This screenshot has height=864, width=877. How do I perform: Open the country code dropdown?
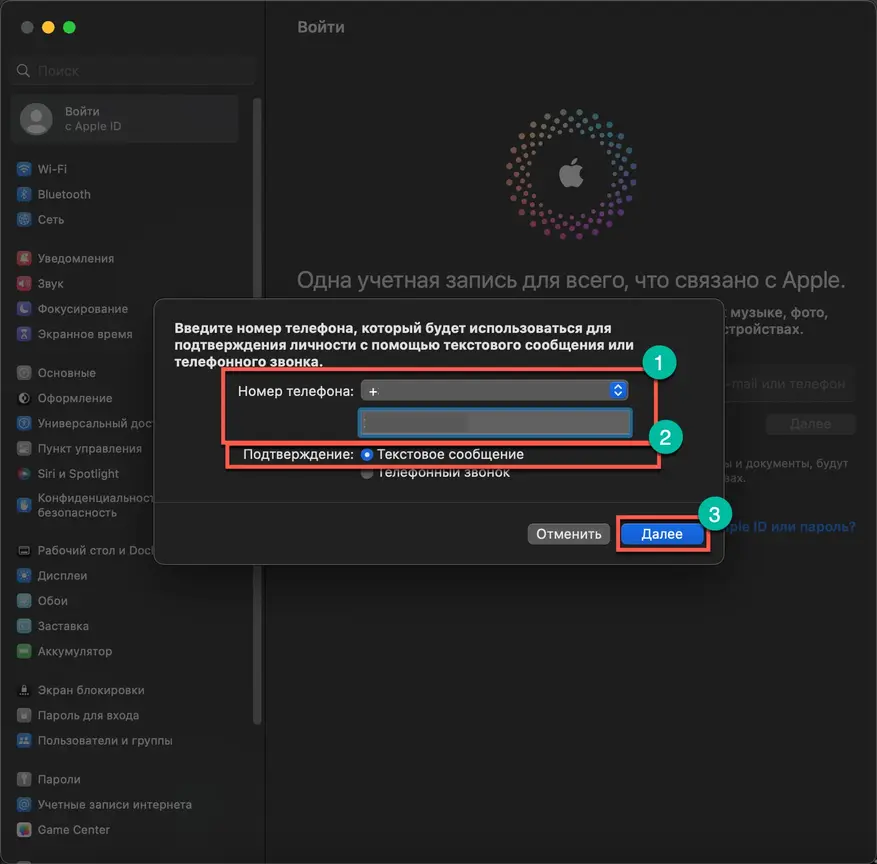click(494, 390)
